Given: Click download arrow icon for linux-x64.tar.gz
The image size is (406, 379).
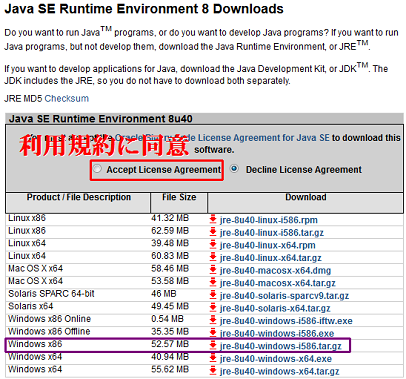Looking at the screenshot, I should point(213,257).
